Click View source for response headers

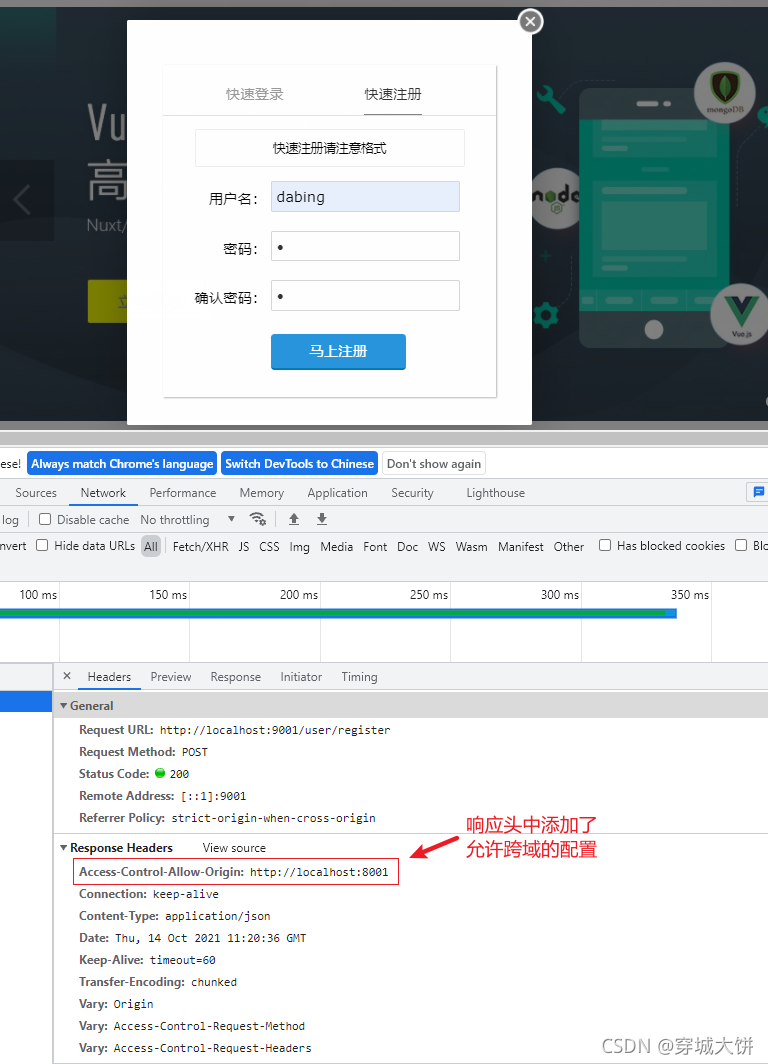coord(234,848)
